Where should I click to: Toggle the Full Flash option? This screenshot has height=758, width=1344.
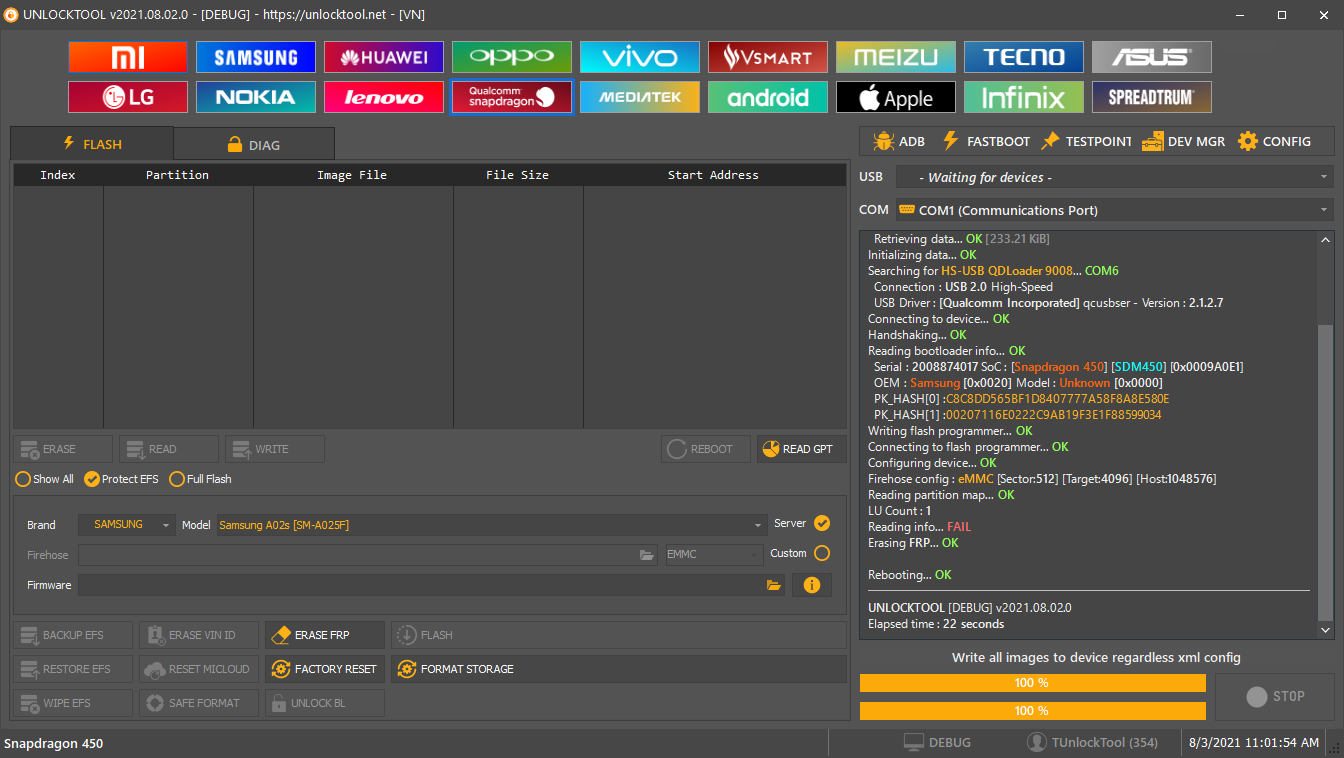click(201, 479)
